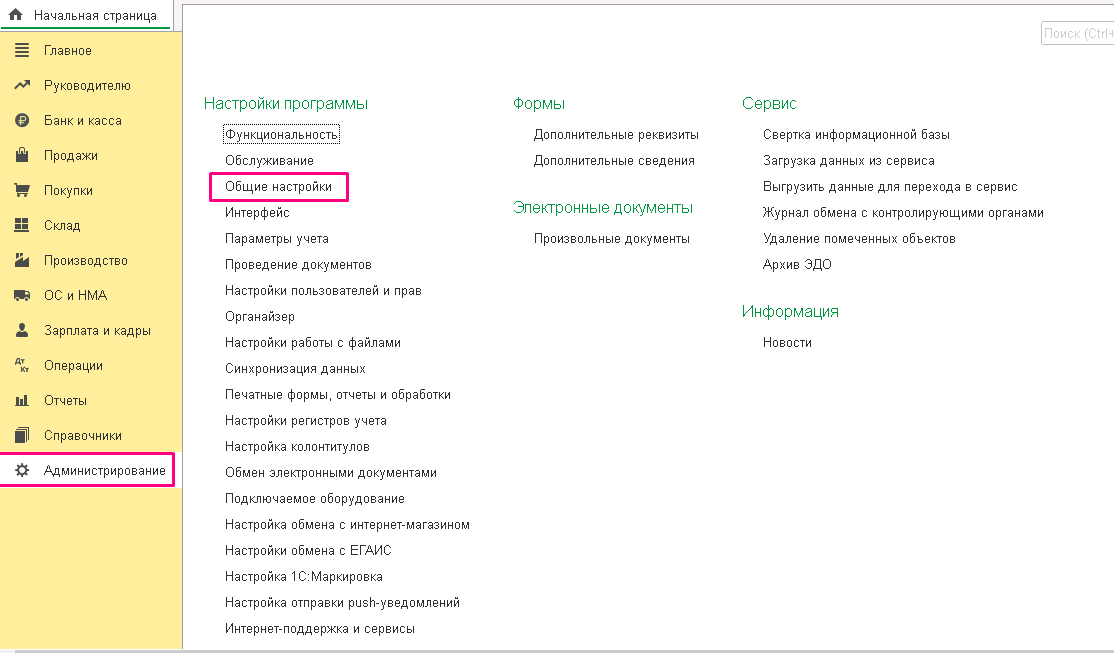Viewport: 1114px width, 653px height.
Task: Open Настройки регистров учета
Action: coord(306,421)
